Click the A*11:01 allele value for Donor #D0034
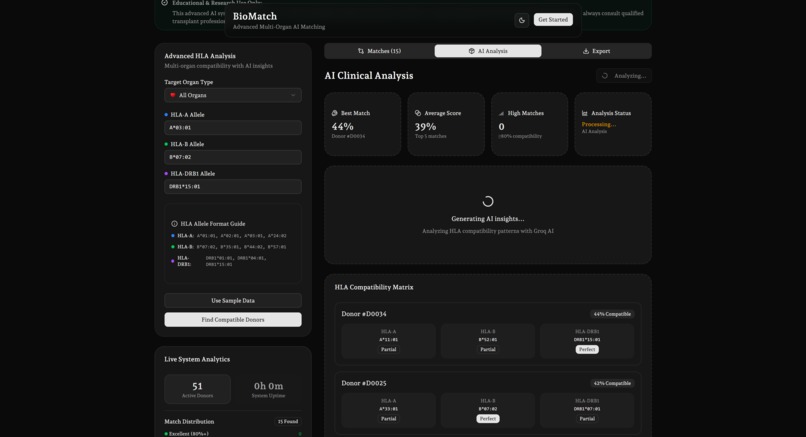The width and height of the screenshot is (806, 437). coord(389,340)
